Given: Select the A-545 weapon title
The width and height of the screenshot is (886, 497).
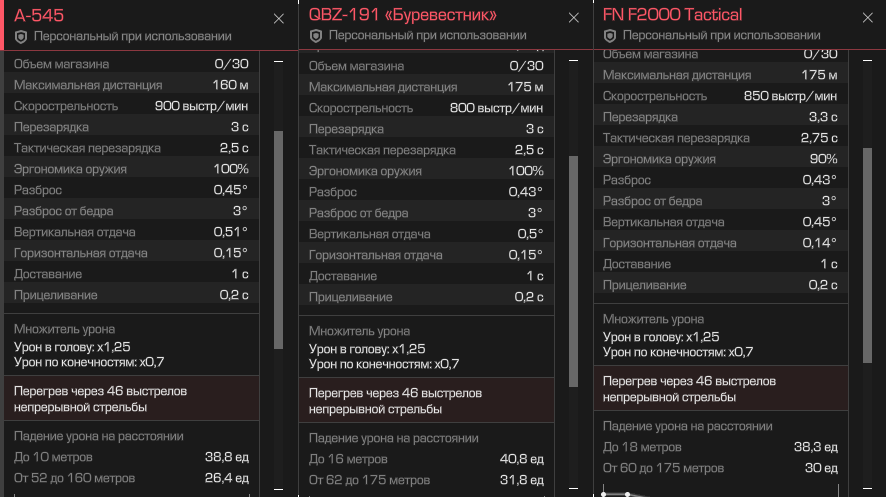Looking at the screenshot, I should click(x=39, y=16).
